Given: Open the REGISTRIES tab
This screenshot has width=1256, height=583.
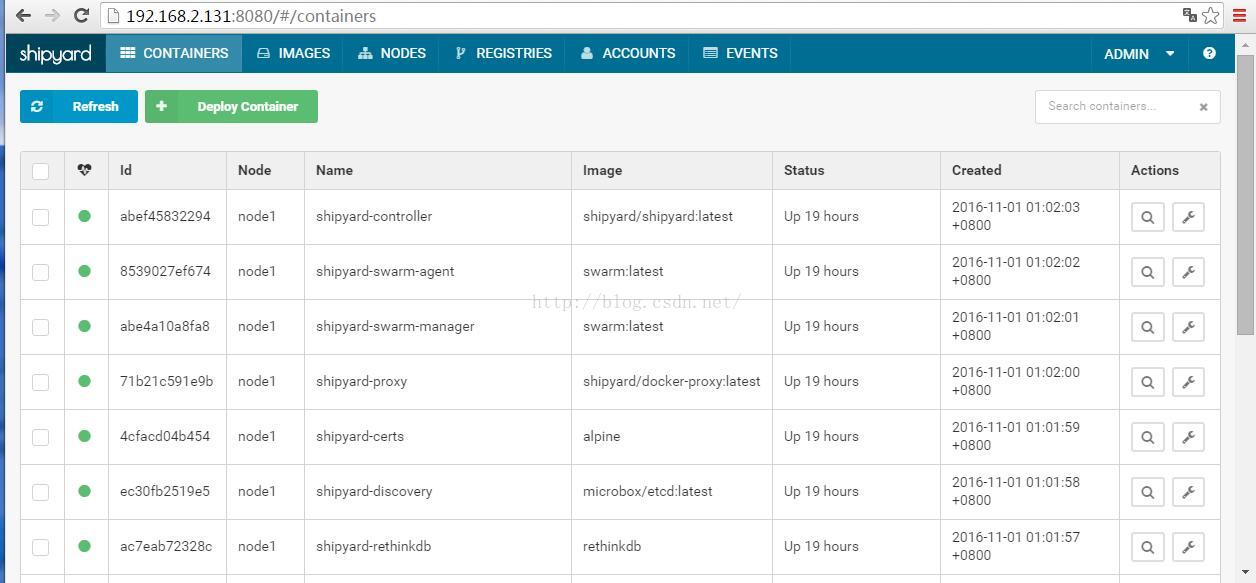Looking at the screenshot, I should [x=503, y=53].
